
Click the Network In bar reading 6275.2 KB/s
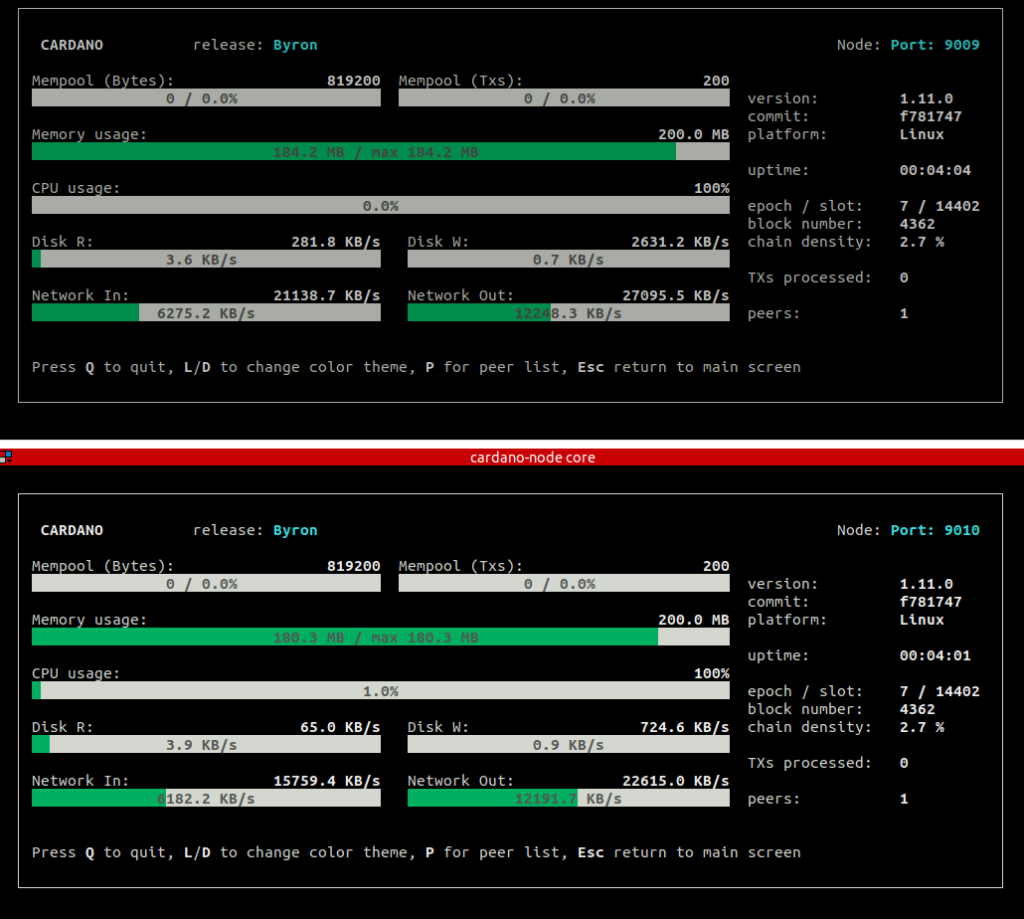tap(206, 313)
